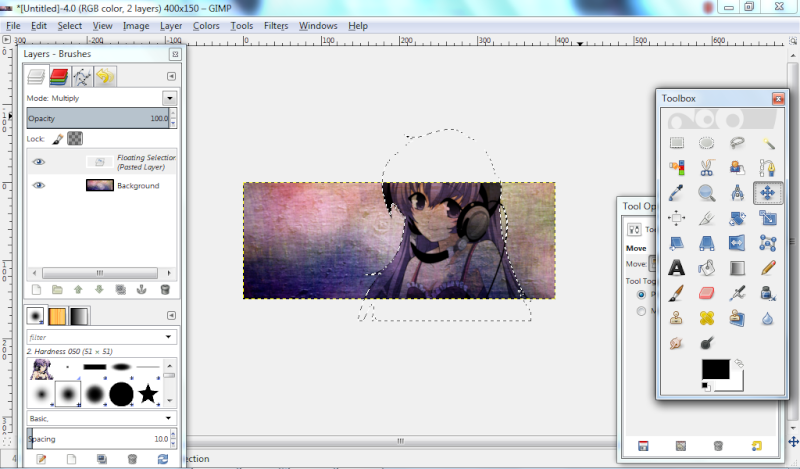The width and height of the screenshot is (800, 469).
Task: Create a new layer
Action: (36, 290)
